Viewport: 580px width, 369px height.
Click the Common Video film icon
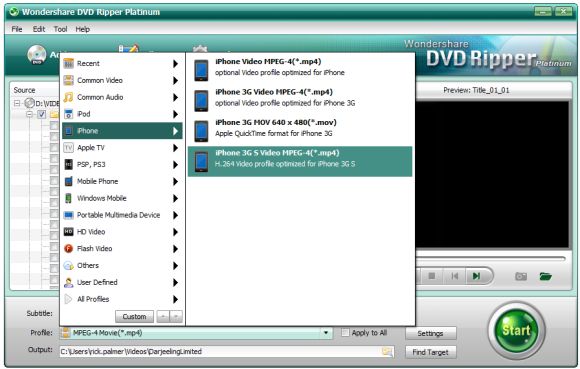pos(68,80)
